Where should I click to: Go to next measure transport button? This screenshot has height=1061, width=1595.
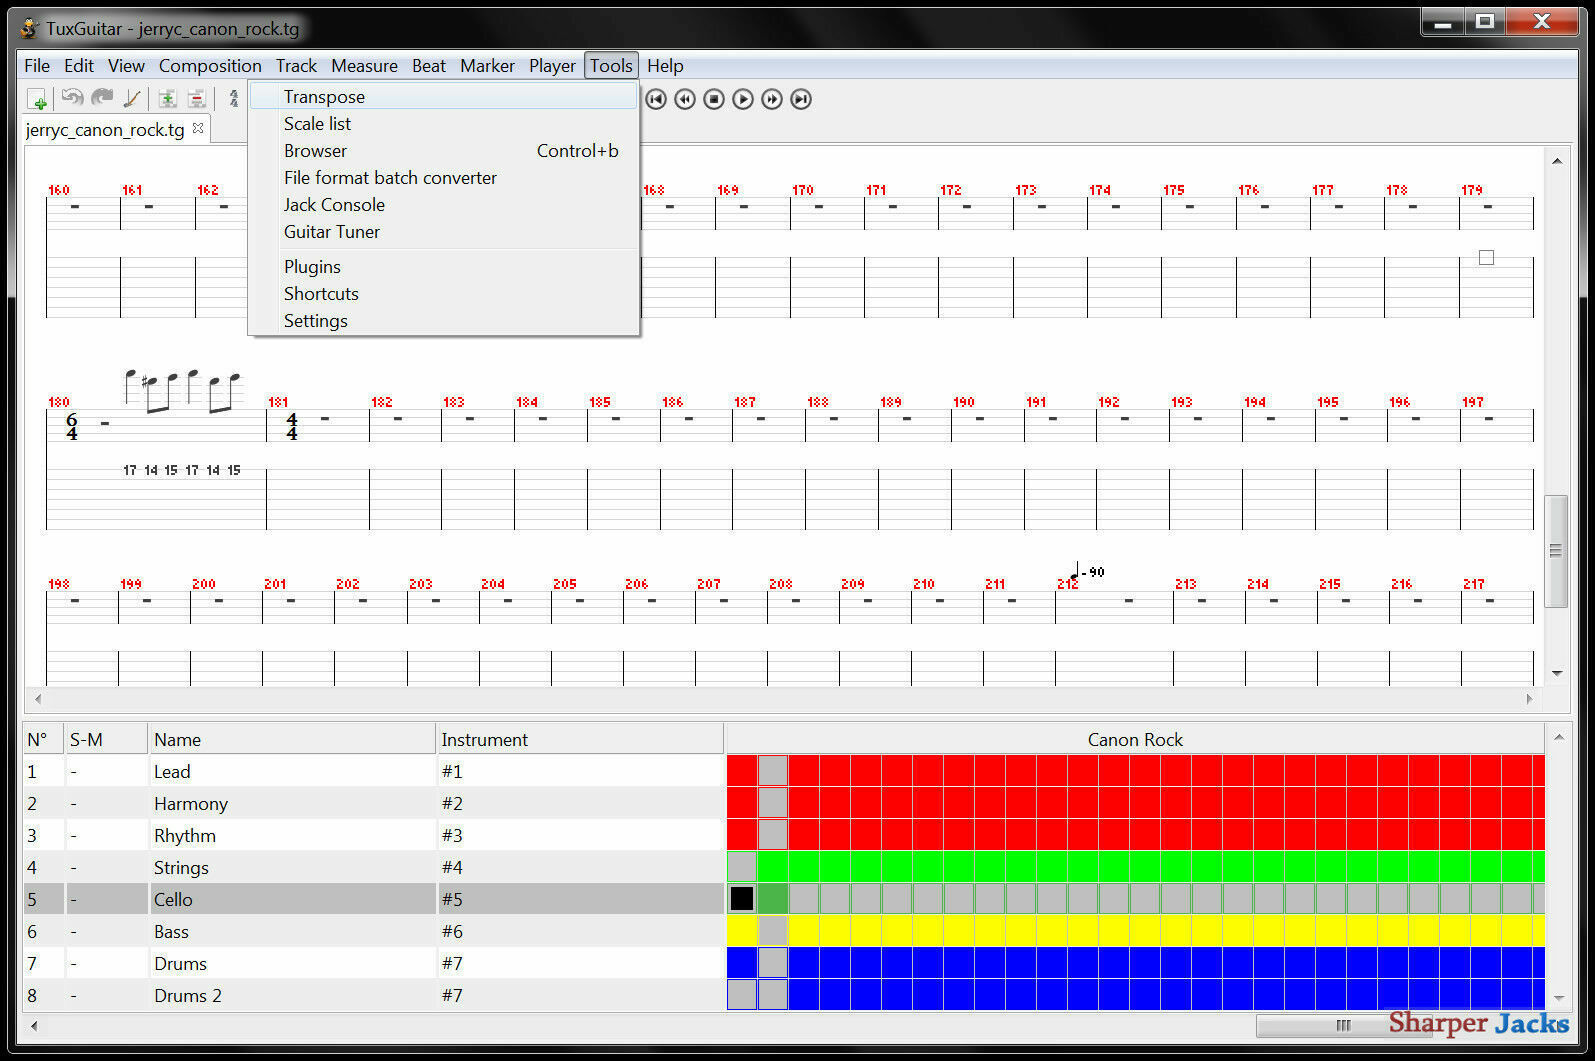tap(772, 99)
